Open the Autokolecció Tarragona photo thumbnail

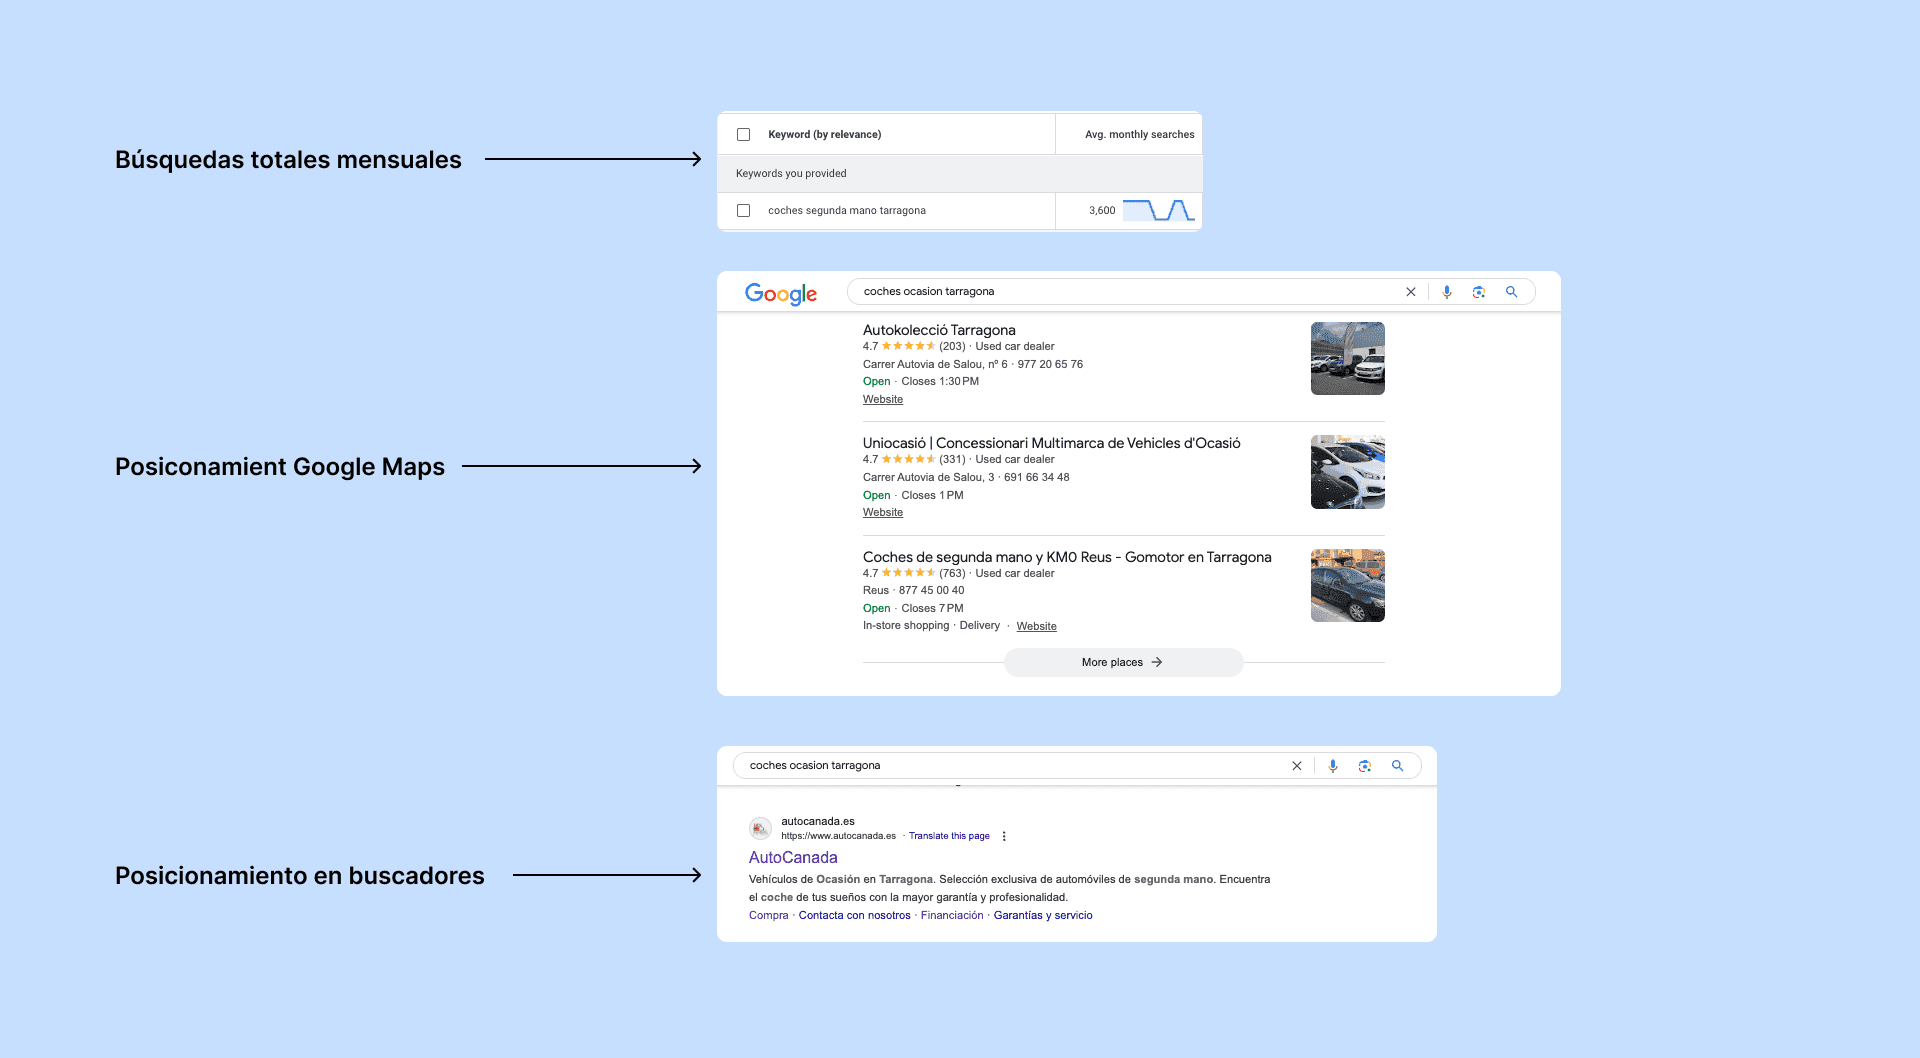[1348, 358]
